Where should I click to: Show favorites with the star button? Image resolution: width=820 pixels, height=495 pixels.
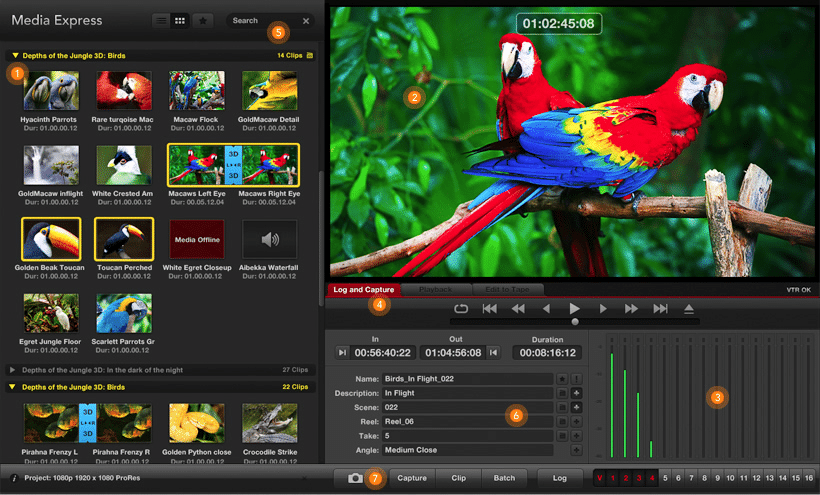point(204,20)
